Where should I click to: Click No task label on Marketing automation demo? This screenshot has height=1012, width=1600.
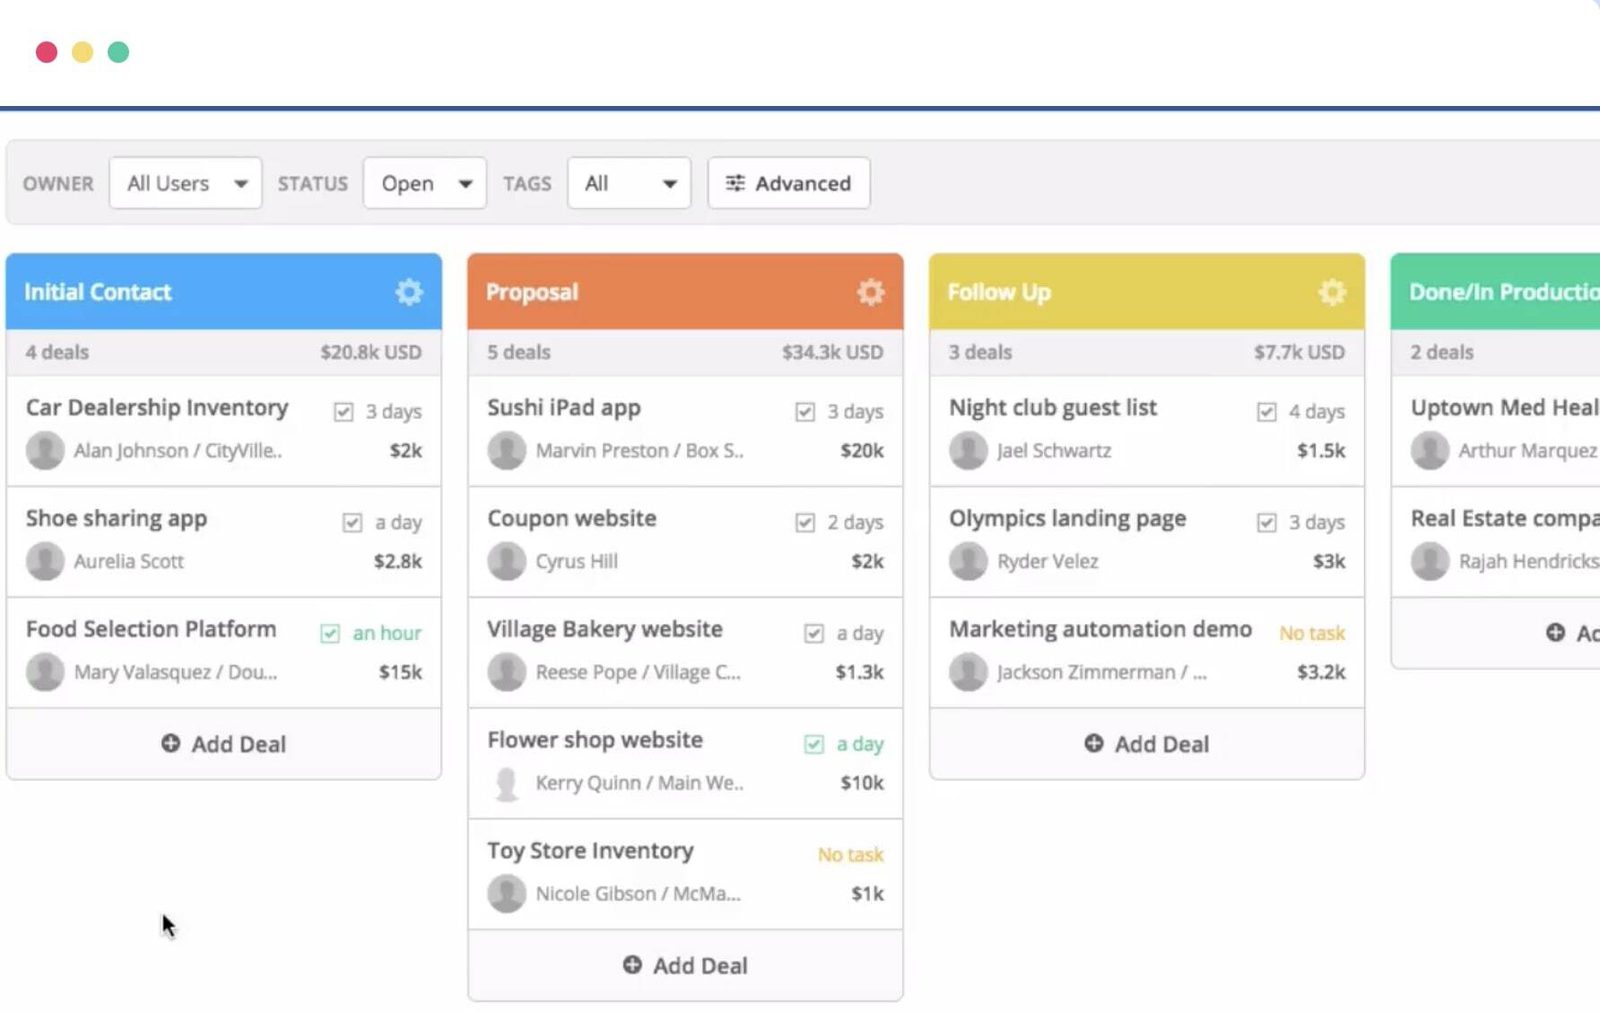[x=1312, y=634]
